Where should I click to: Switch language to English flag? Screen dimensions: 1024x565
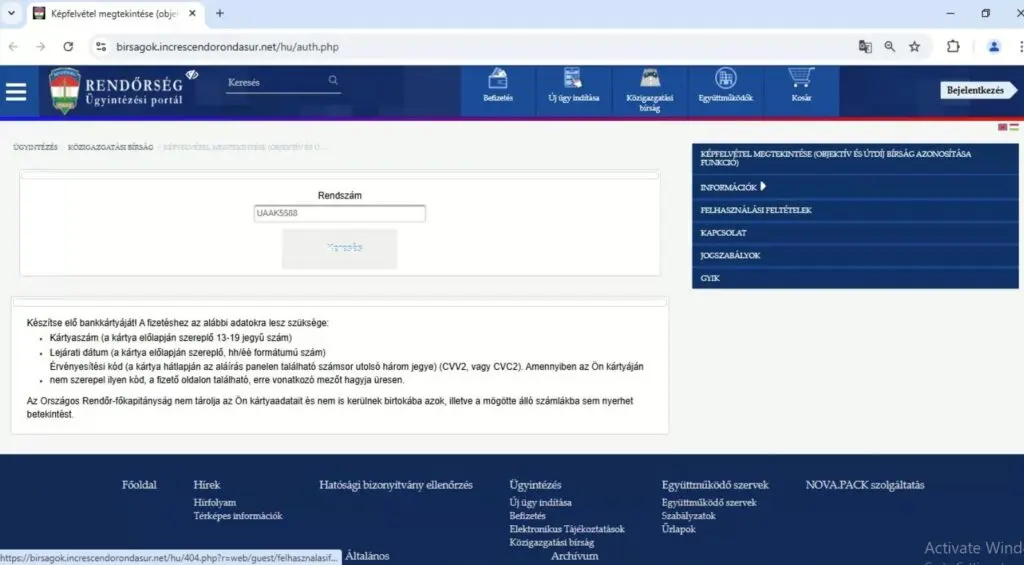pyautogui.click(x=1002, y=127)
